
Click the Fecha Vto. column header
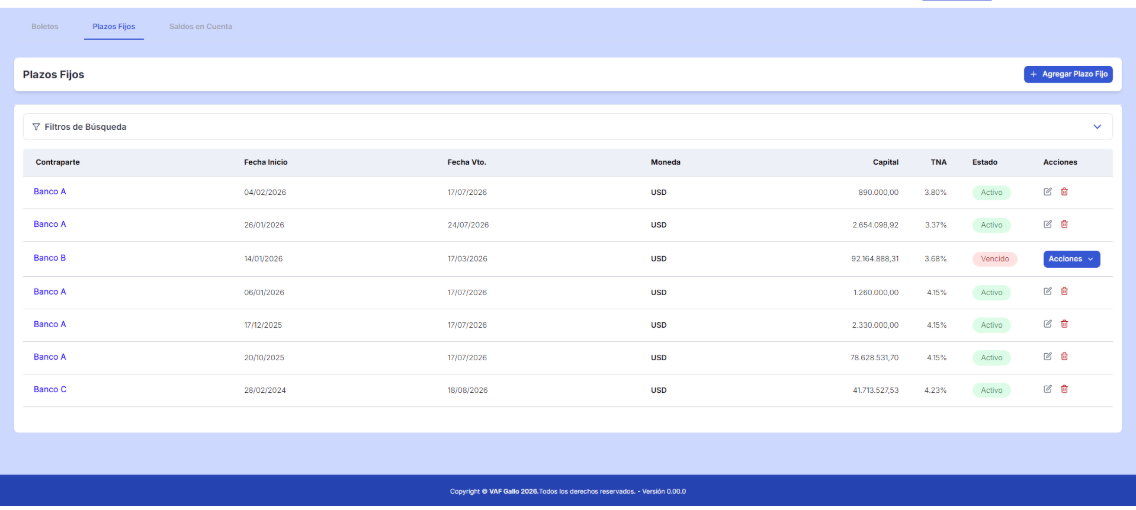[467, 162]
